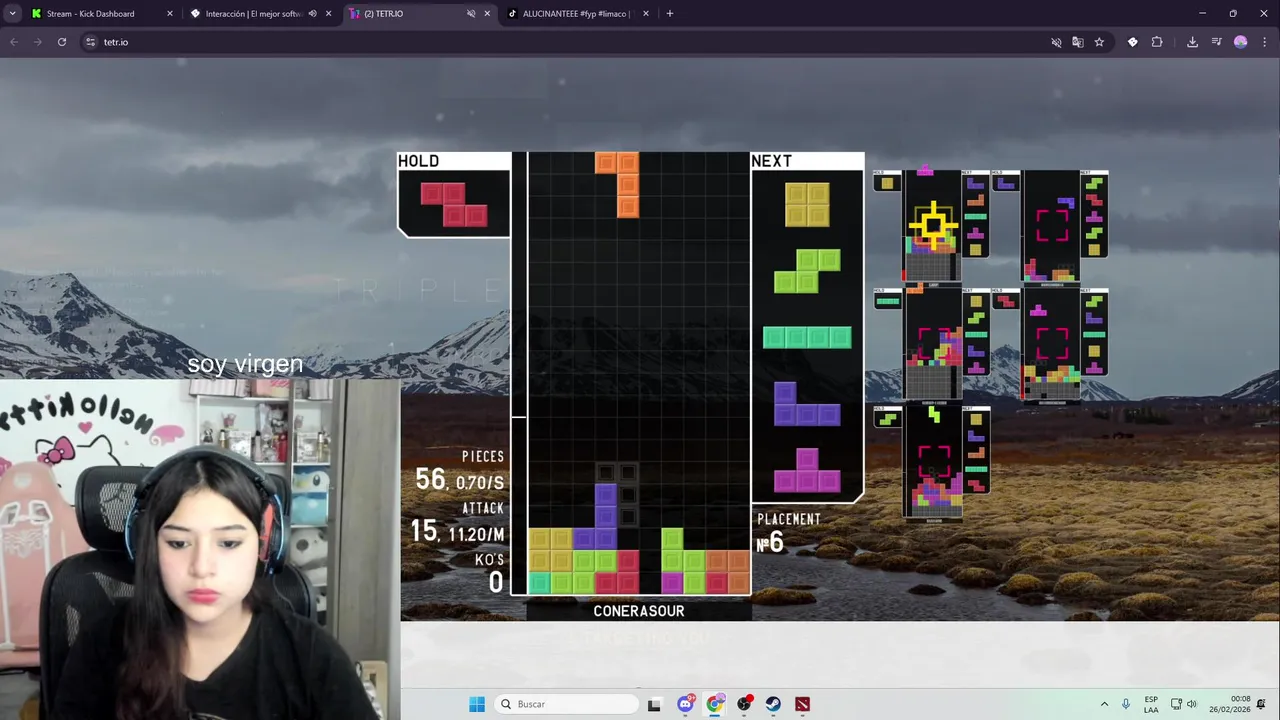Close the TETR.IO tab
1280x720 pixels.
pos(487,14)
